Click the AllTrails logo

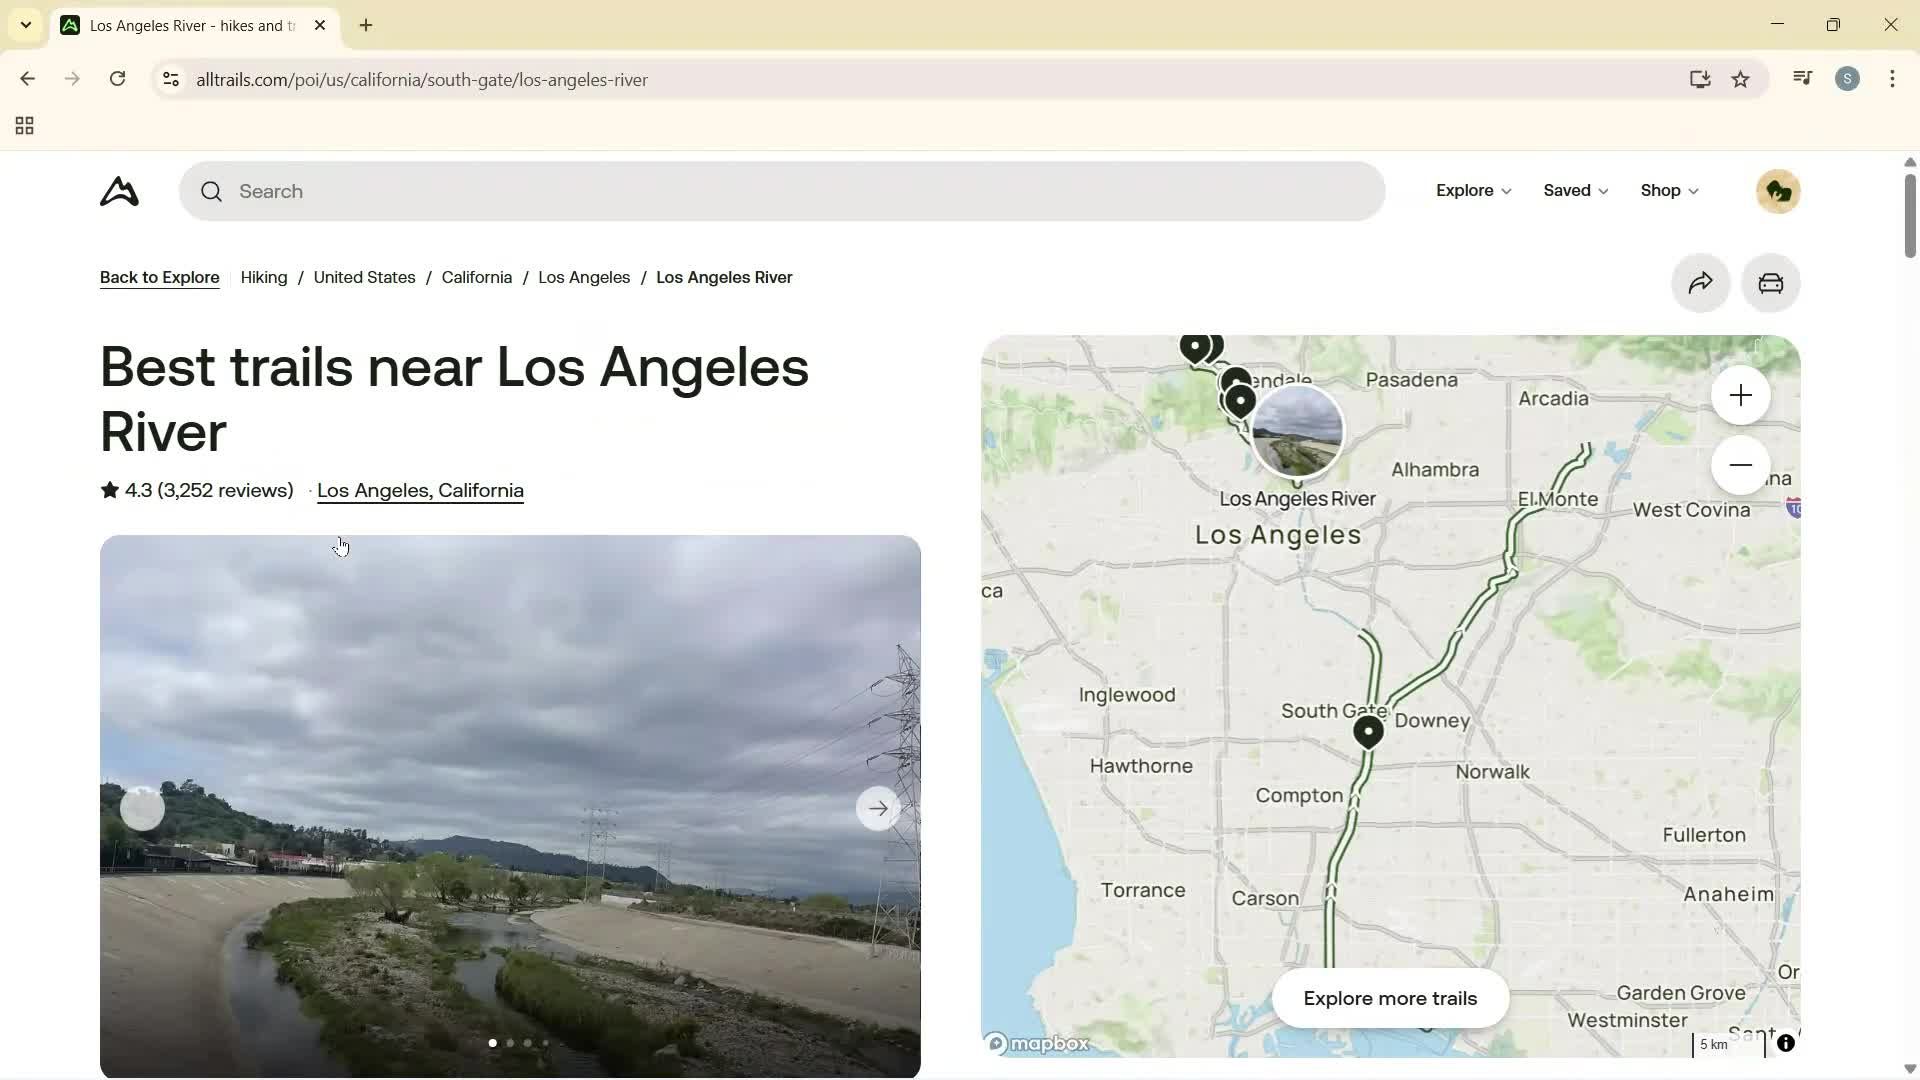point(119,191)
